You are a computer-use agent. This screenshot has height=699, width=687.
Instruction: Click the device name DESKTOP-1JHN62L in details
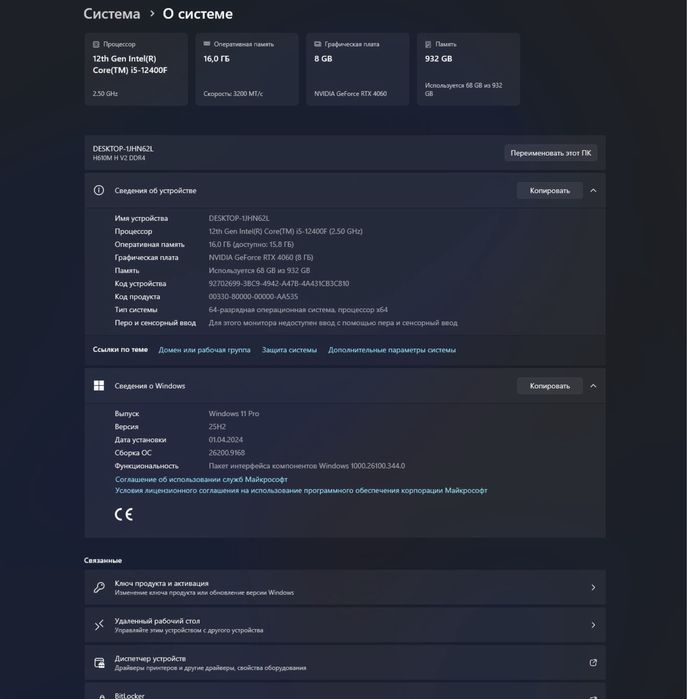pos(239,218)
